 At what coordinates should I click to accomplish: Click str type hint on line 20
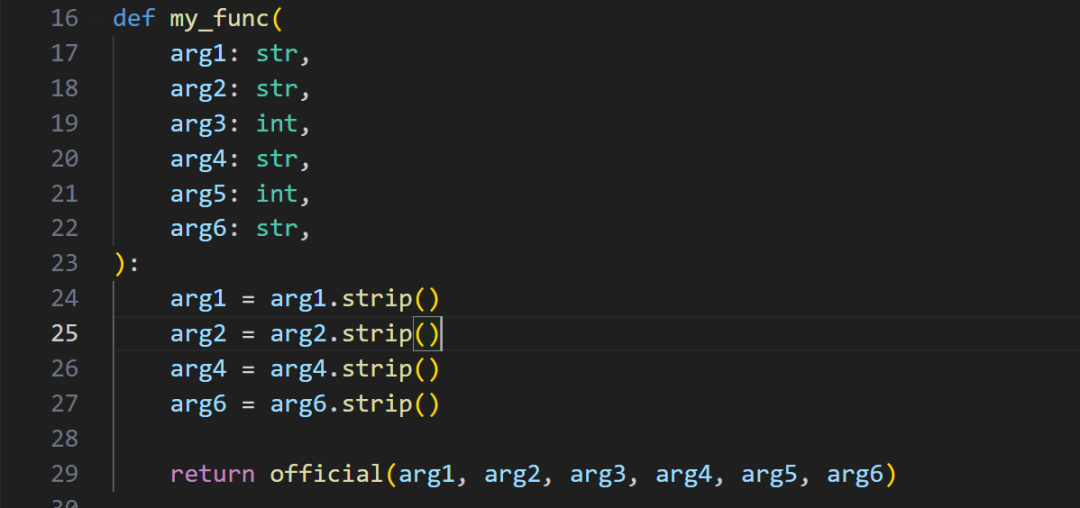(x=278, y=159)
